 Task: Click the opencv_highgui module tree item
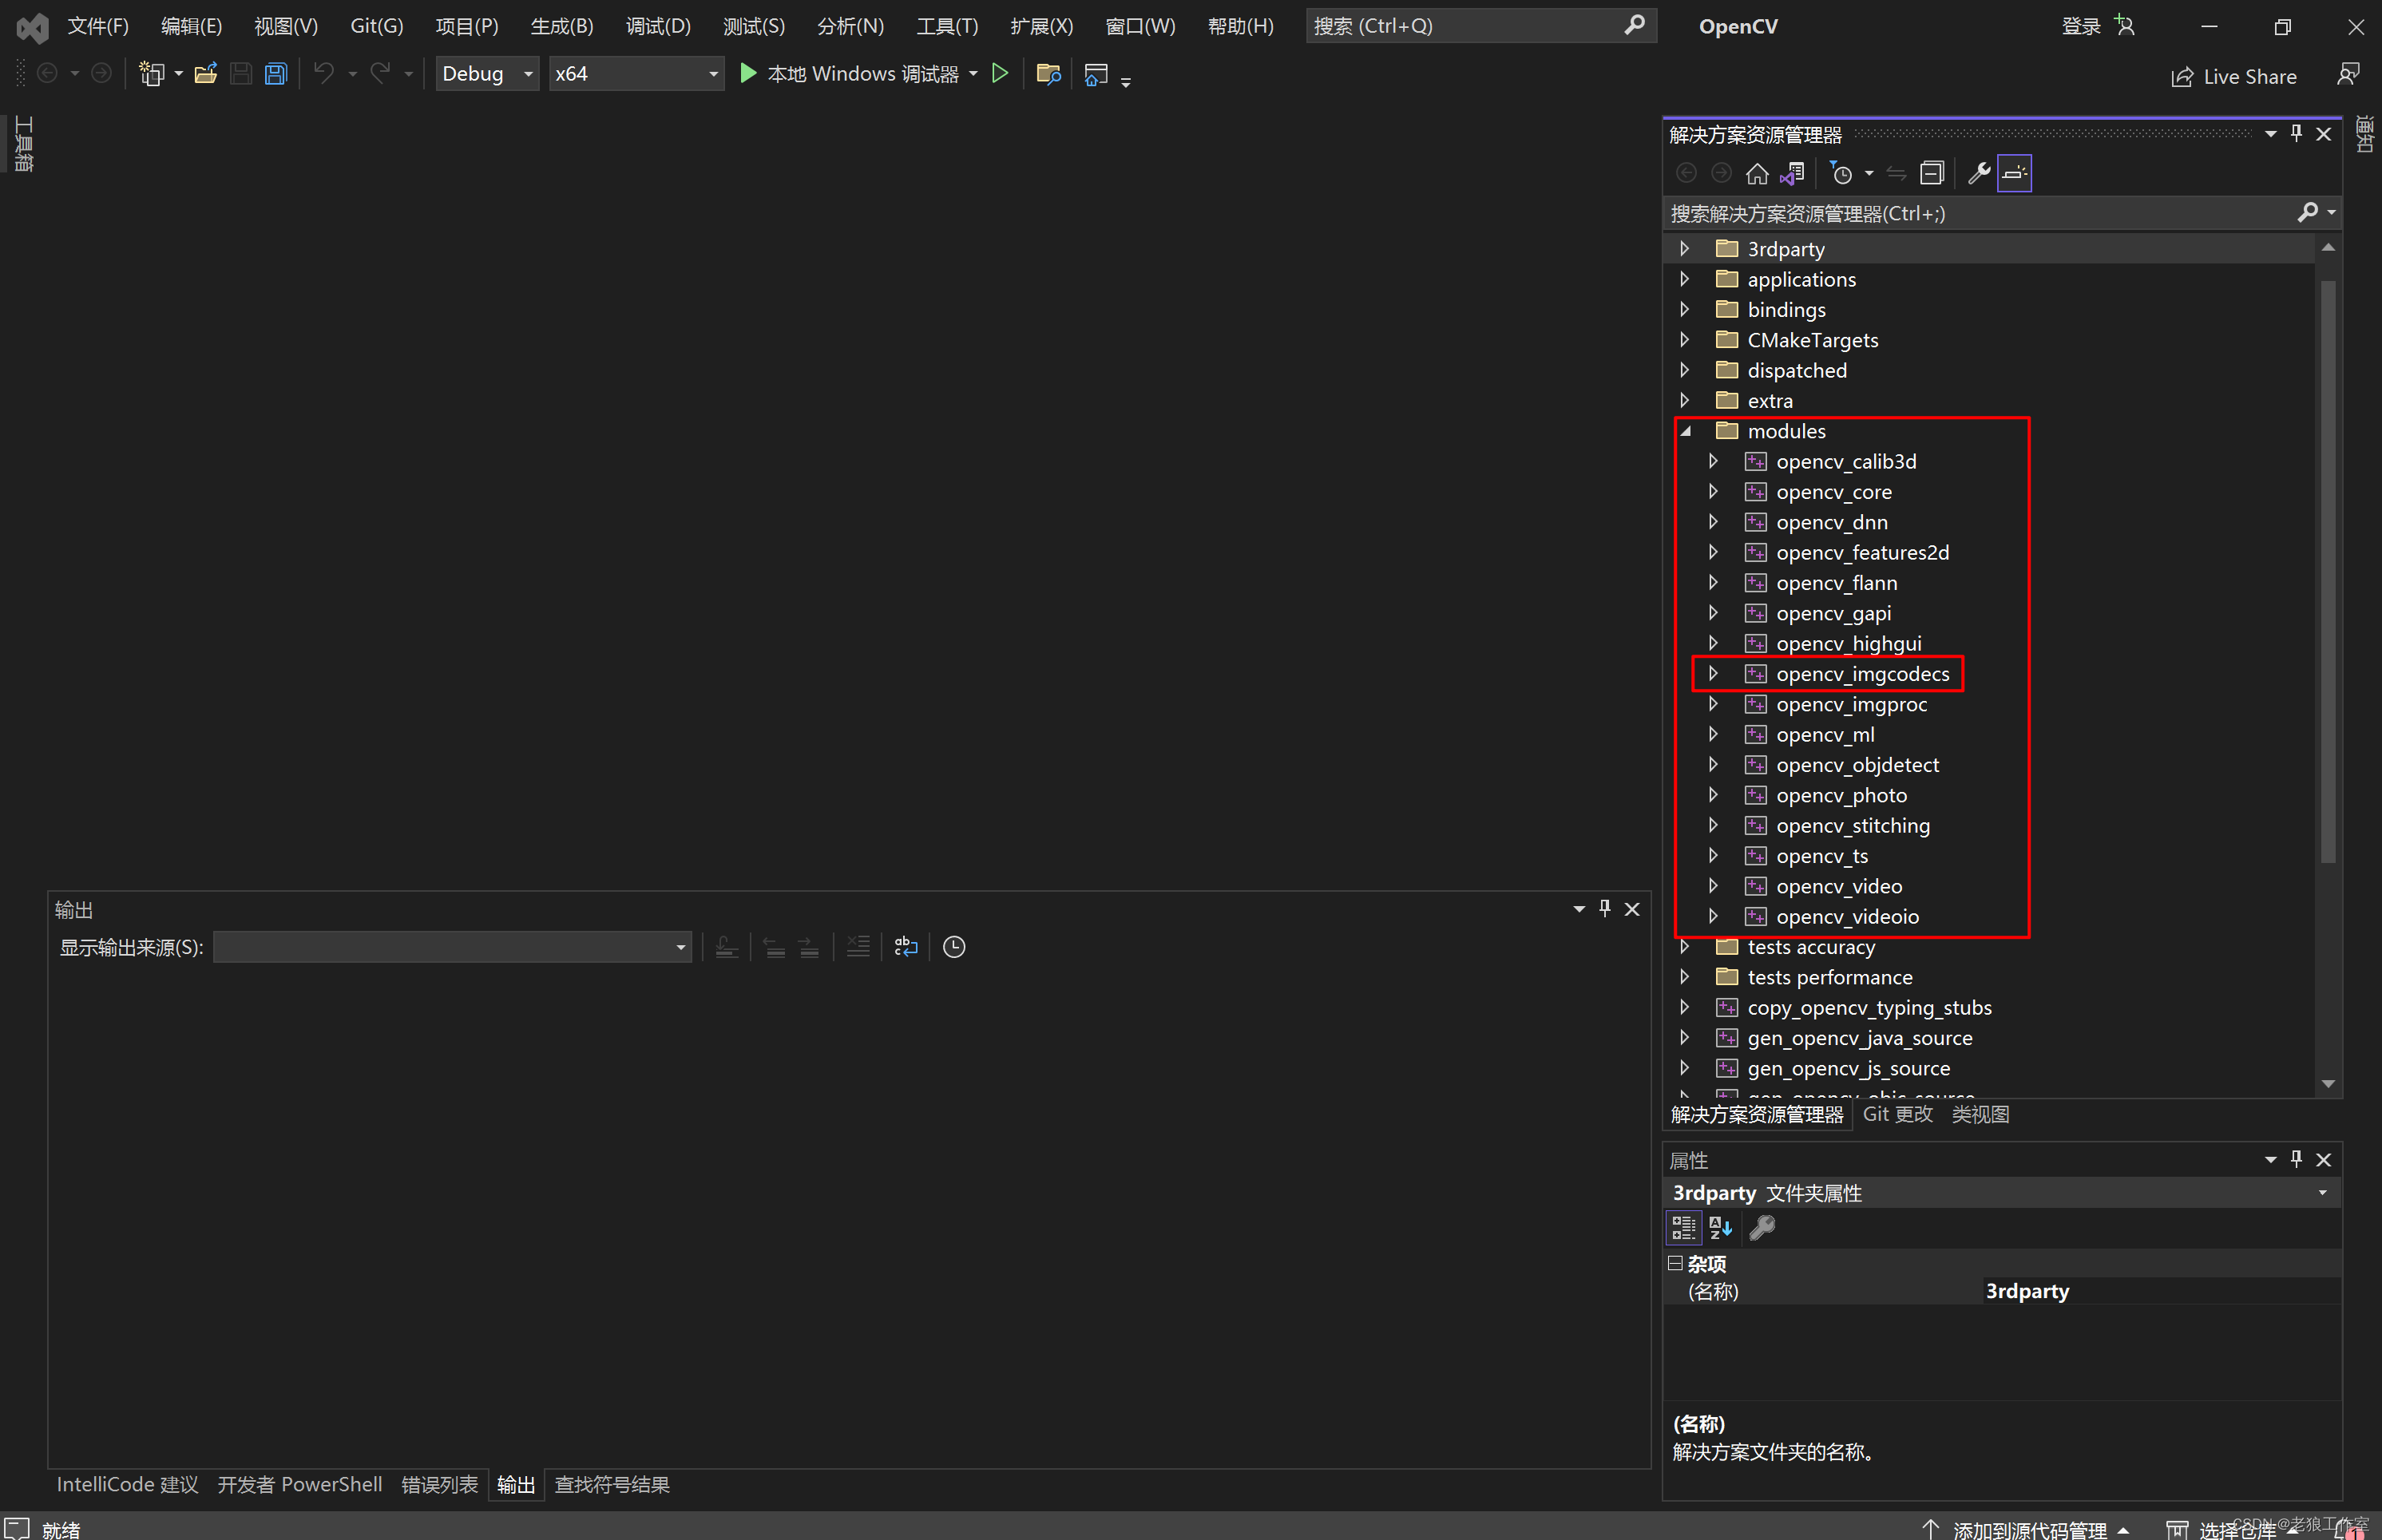click(1847, 643)
